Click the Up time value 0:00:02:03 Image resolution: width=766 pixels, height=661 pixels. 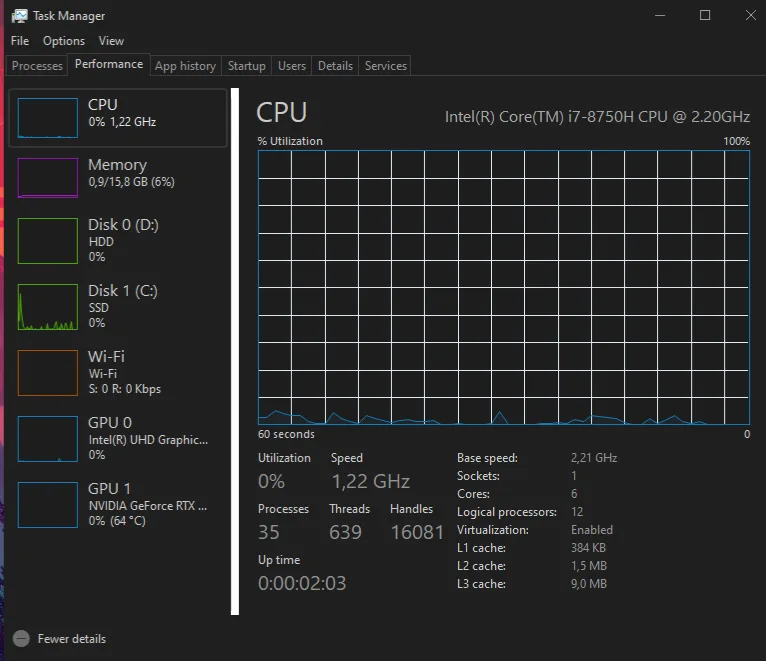(x=302, y=583)
